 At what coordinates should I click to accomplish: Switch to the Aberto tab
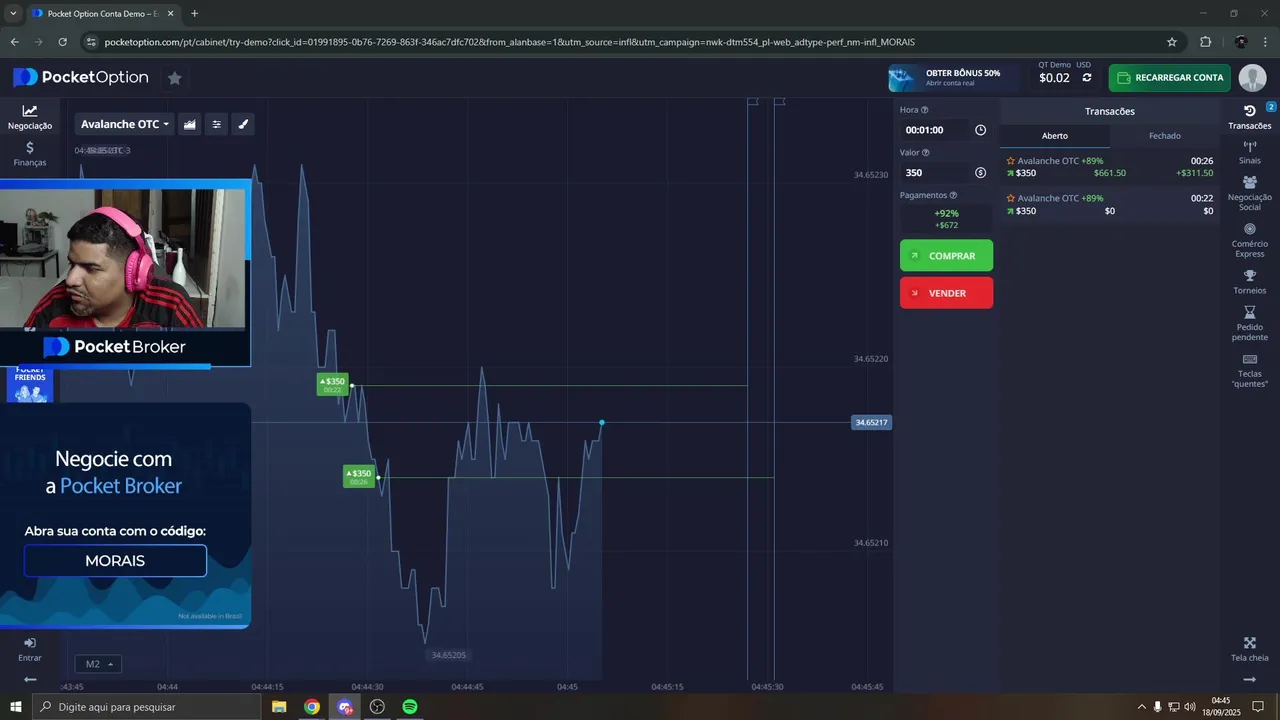pos(1055,136)
